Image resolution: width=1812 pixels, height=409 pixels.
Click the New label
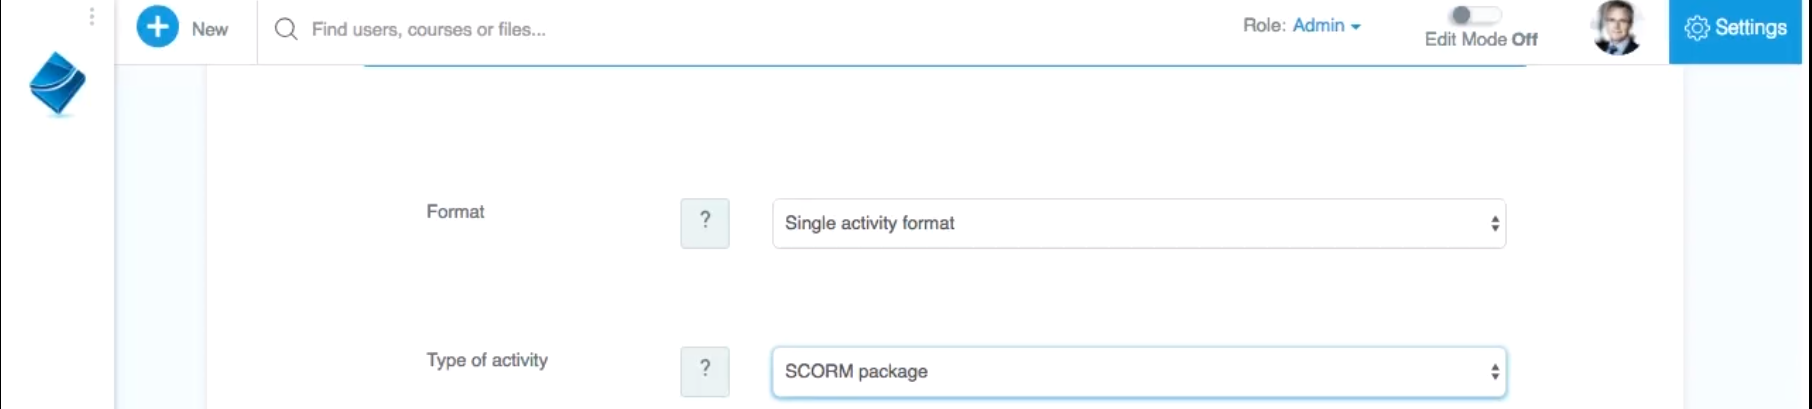coord(210,29)
